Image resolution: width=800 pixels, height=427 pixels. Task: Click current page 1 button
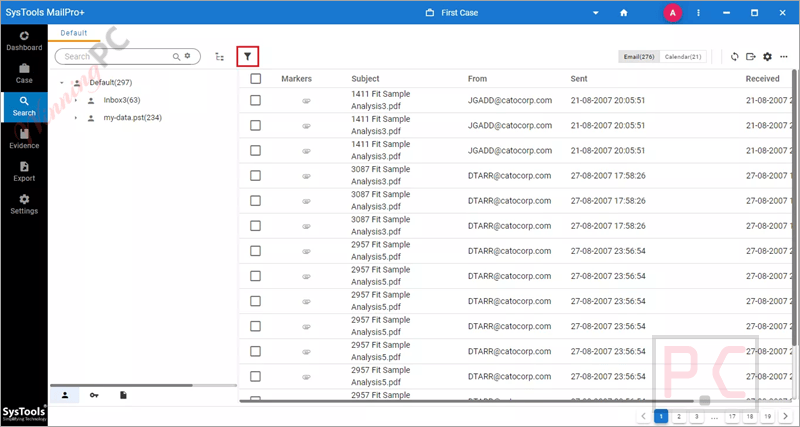pyautogui.click(x=661, y=416)
